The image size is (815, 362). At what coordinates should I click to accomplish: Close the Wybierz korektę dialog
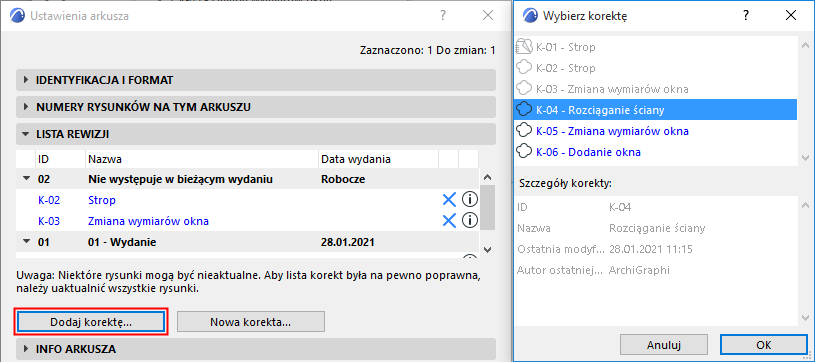(791, 16)
